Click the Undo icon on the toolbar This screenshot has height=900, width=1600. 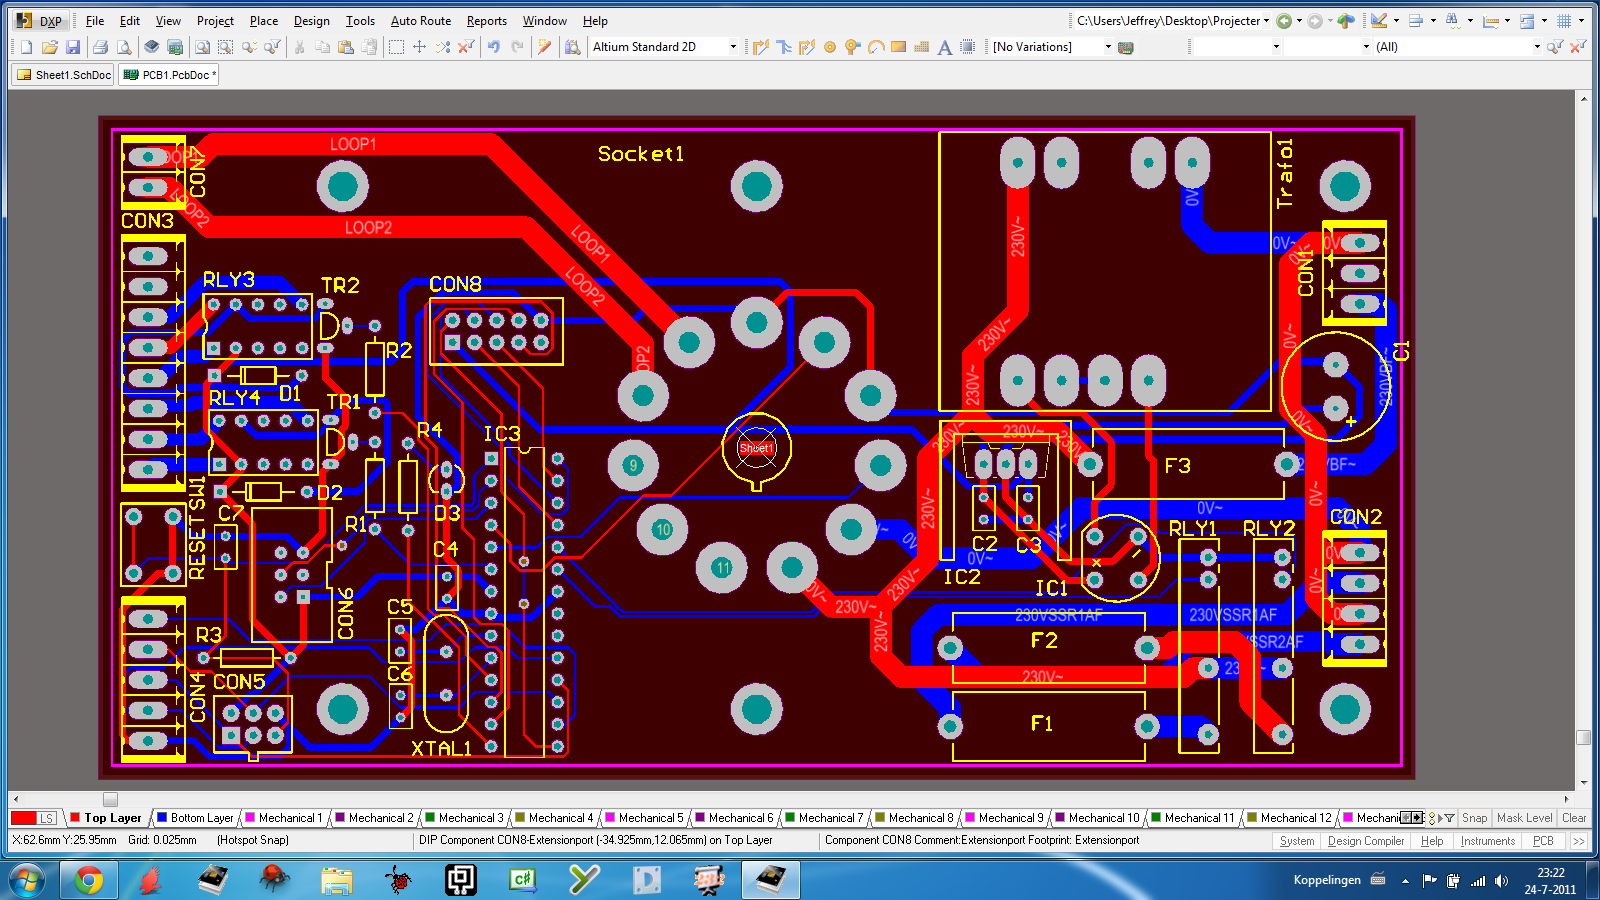[493, 46]
